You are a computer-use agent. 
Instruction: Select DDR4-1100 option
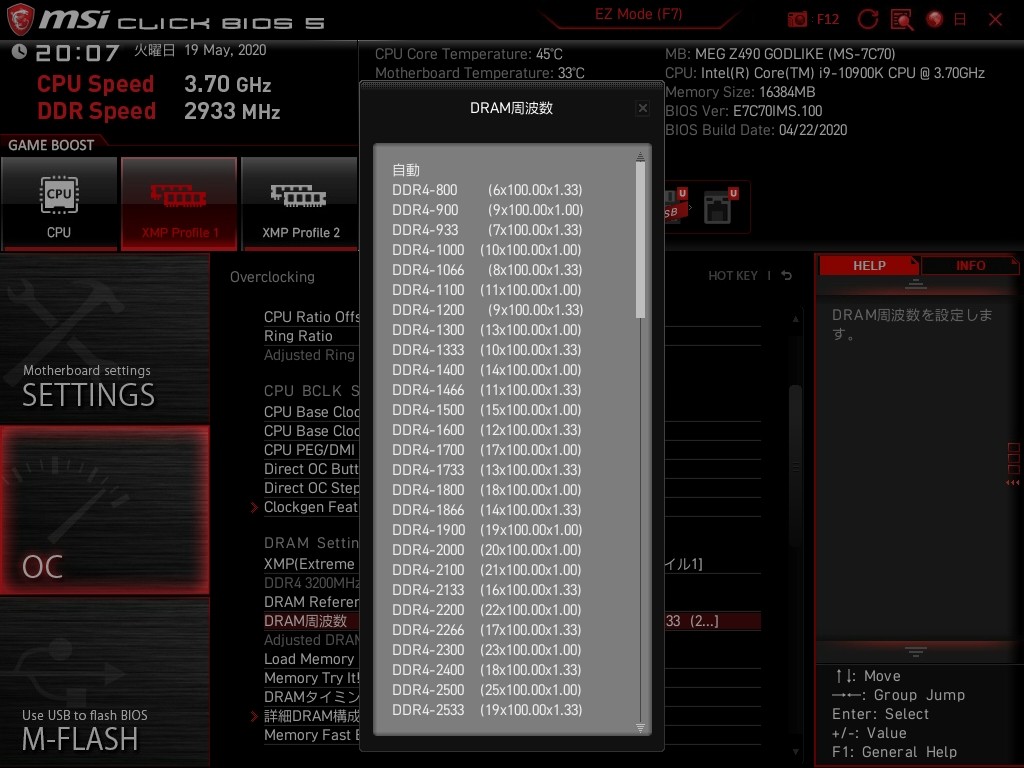[487, 290]
